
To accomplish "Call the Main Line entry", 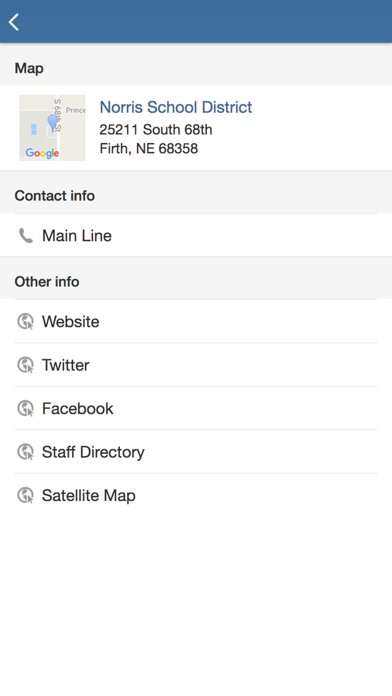I will tap(196, 235).
